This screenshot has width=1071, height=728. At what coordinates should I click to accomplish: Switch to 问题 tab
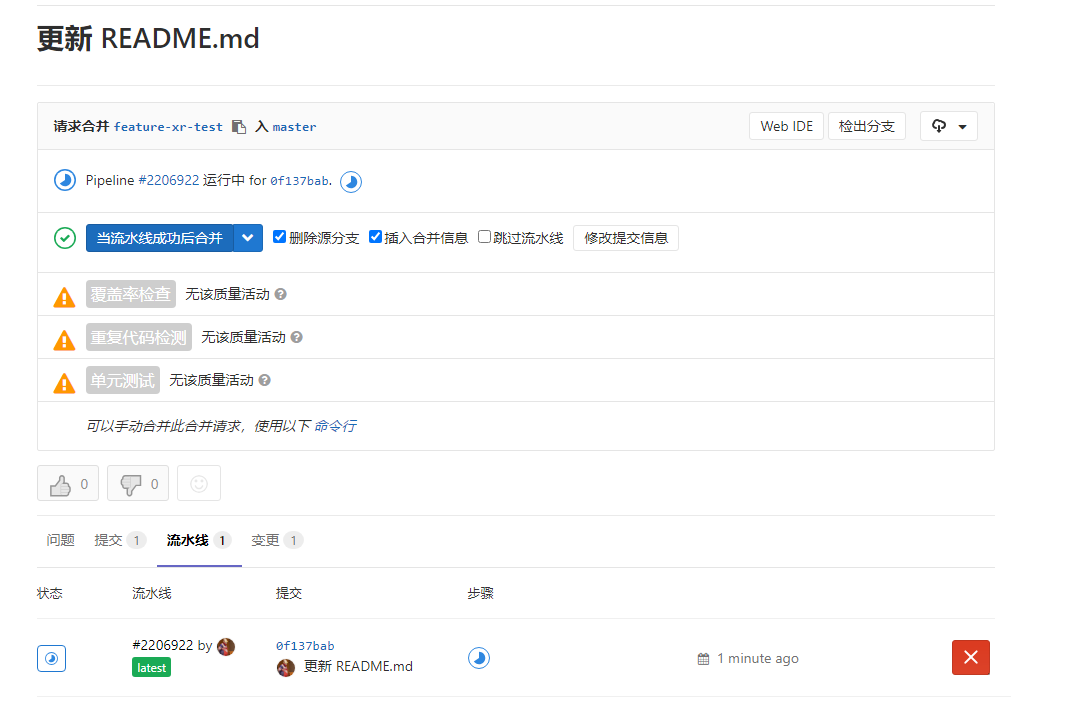point(61,540)
